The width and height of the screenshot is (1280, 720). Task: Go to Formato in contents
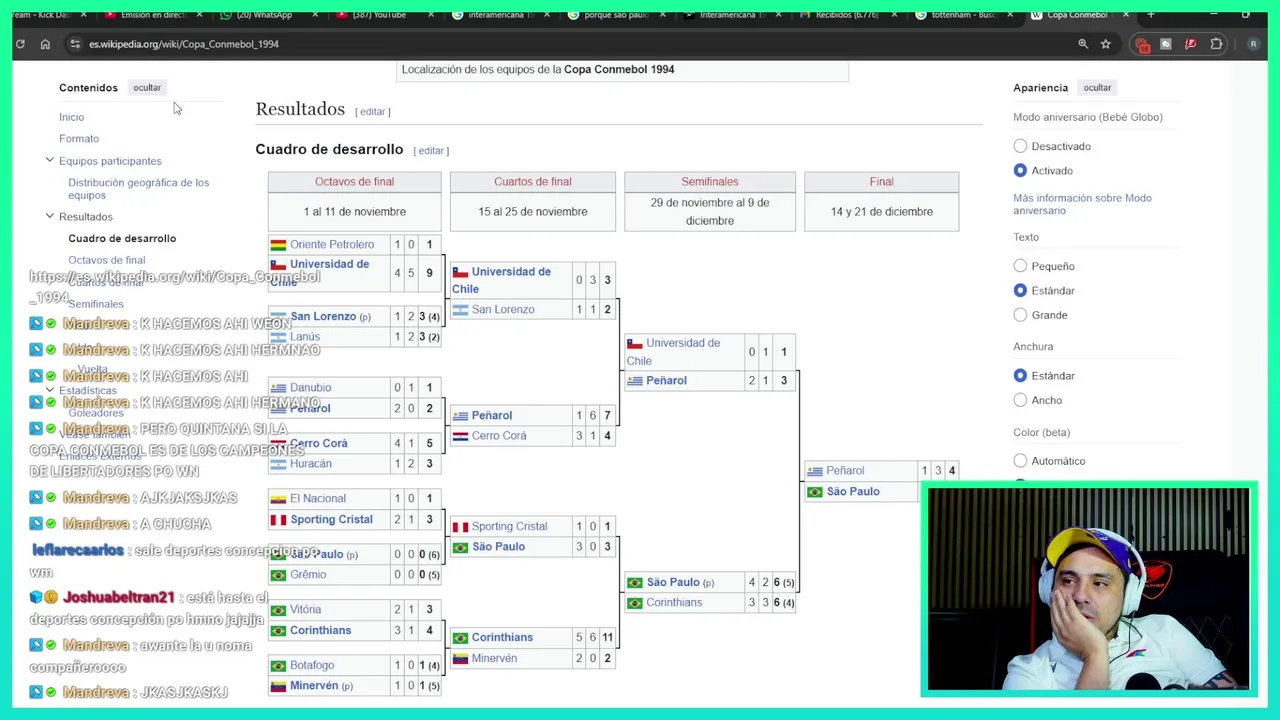79,139
